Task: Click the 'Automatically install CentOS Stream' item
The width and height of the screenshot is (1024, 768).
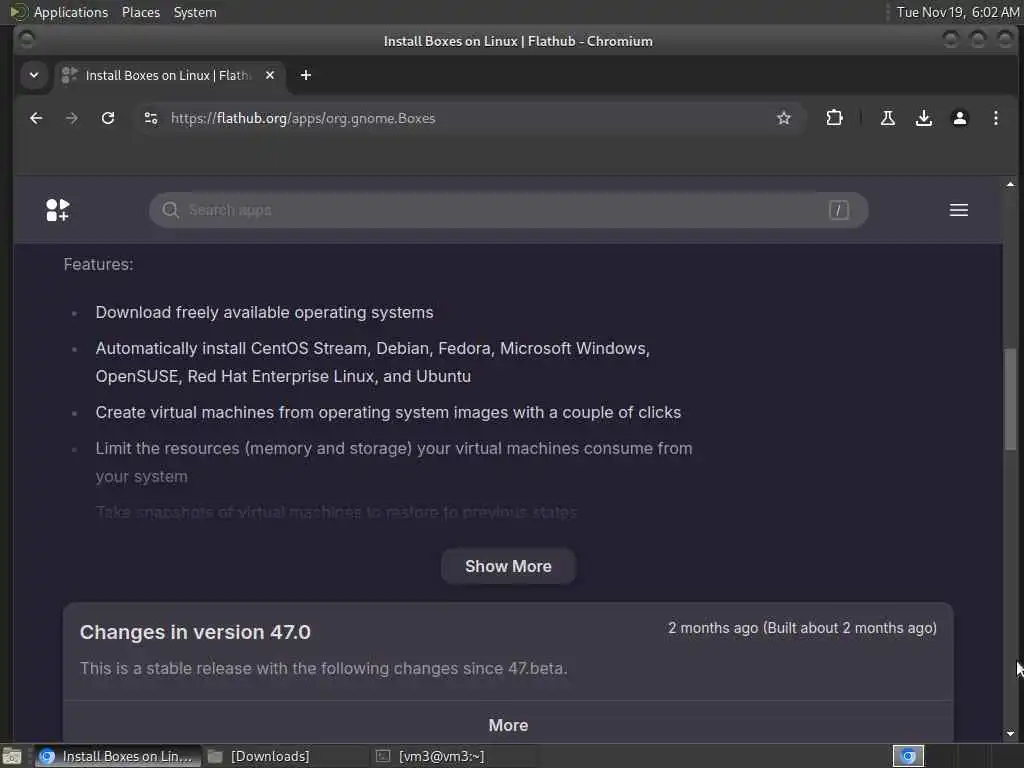Action: click(x=372, y=362)
